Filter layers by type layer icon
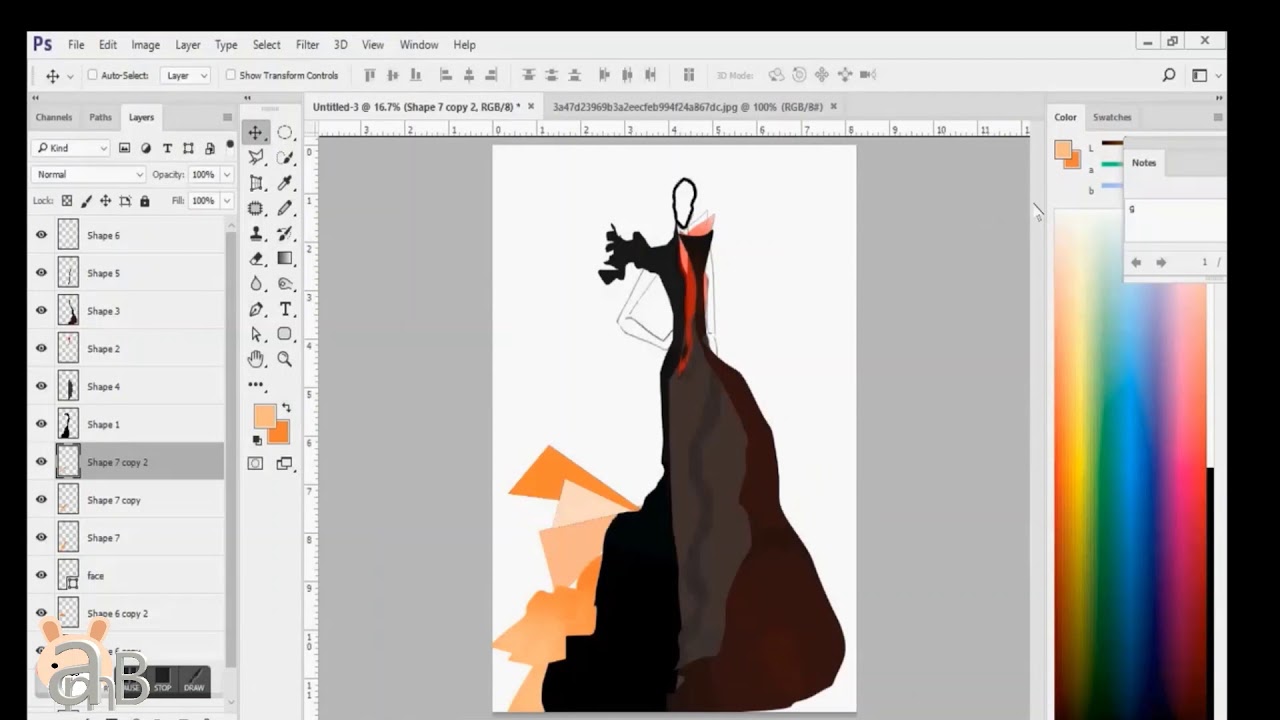The height and width of the screenshot is (720, 1280). tap(167, 148)
